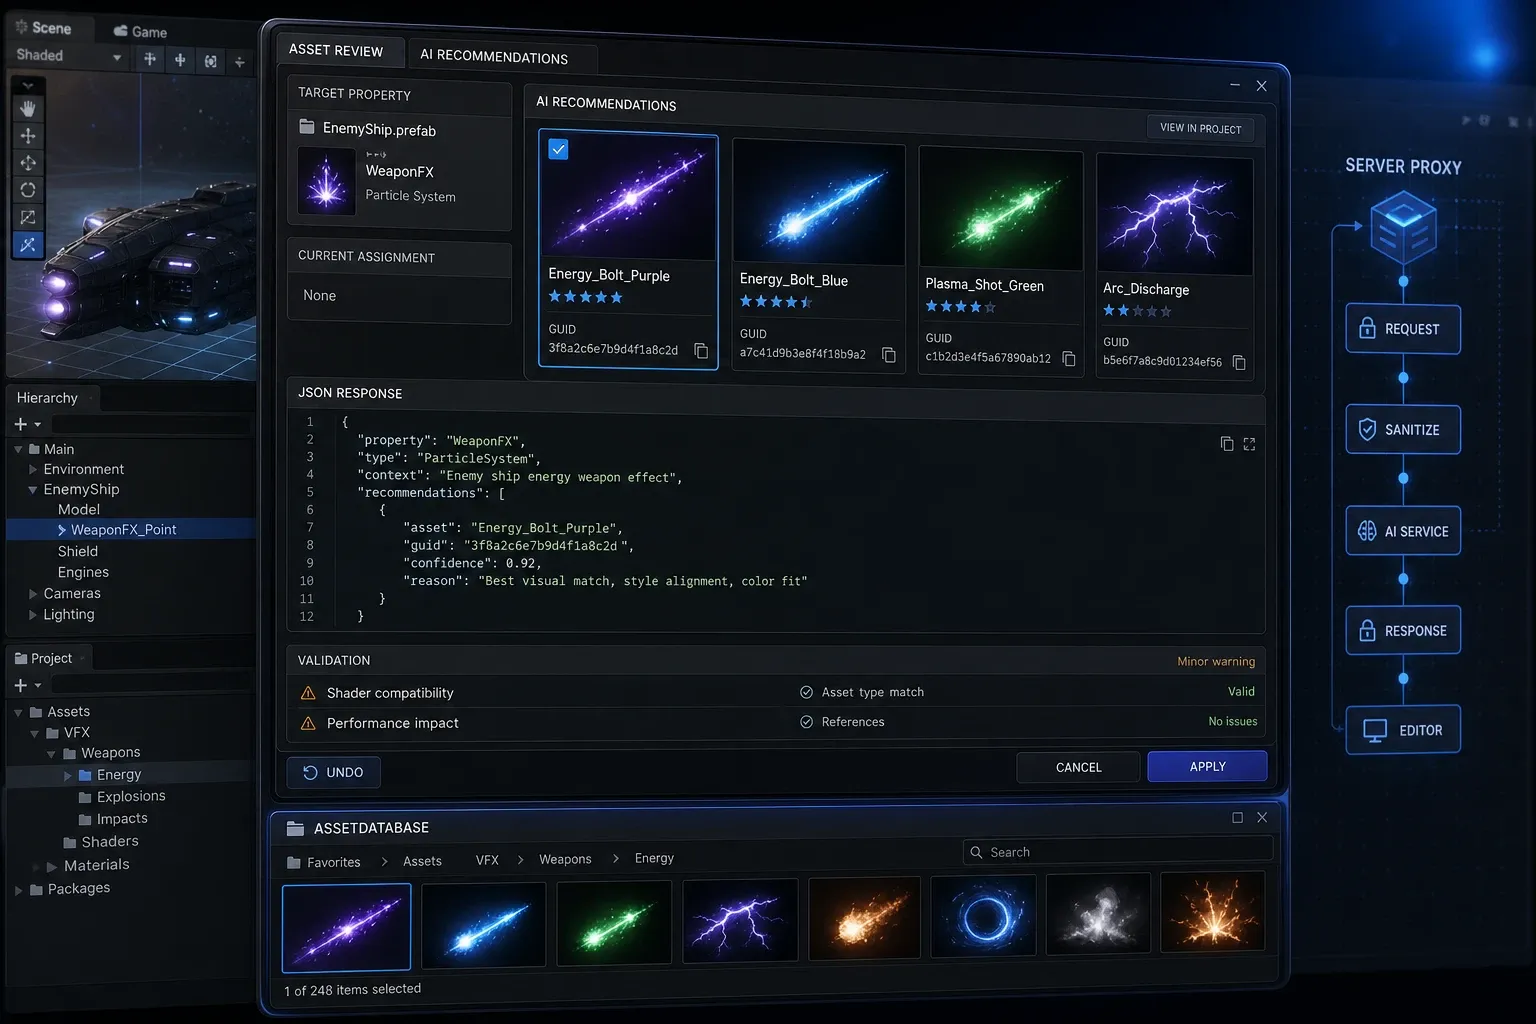Select the Shield object in Hierarchy
Image resolution: width=1536 pixels, height=1024 pixels.
click(78, 551)
